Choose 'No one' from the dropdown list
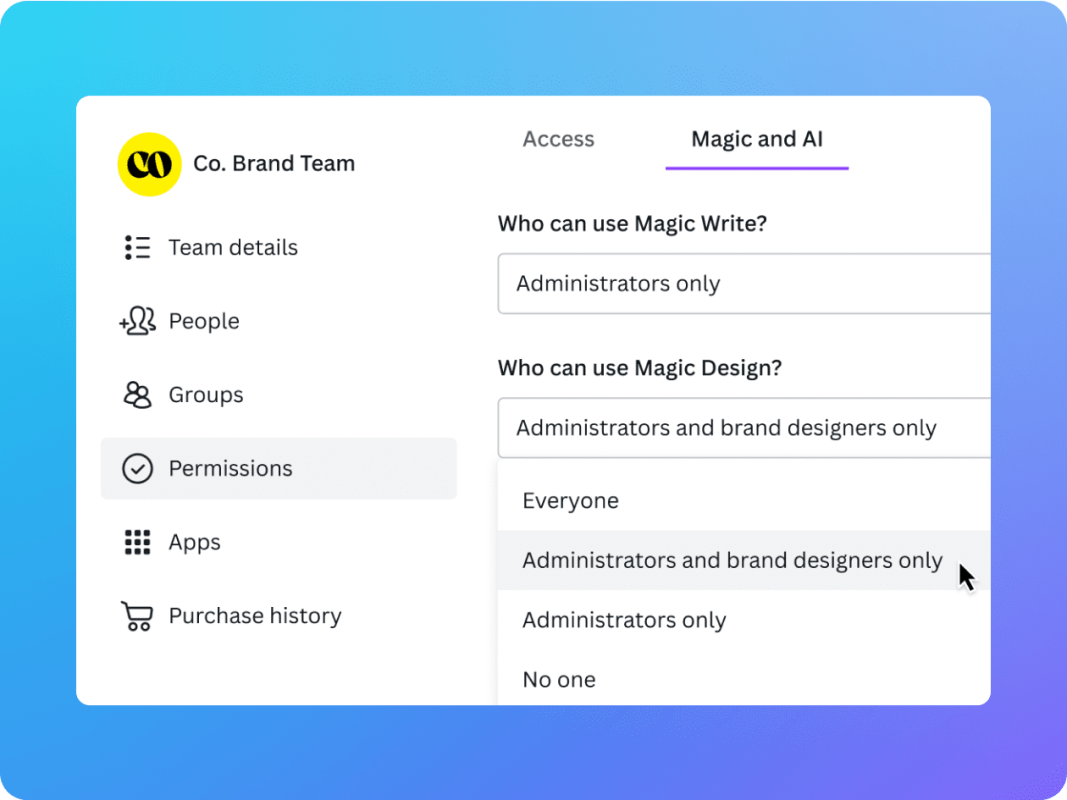This screenshot has height=800, width=1067. point(559,680)
